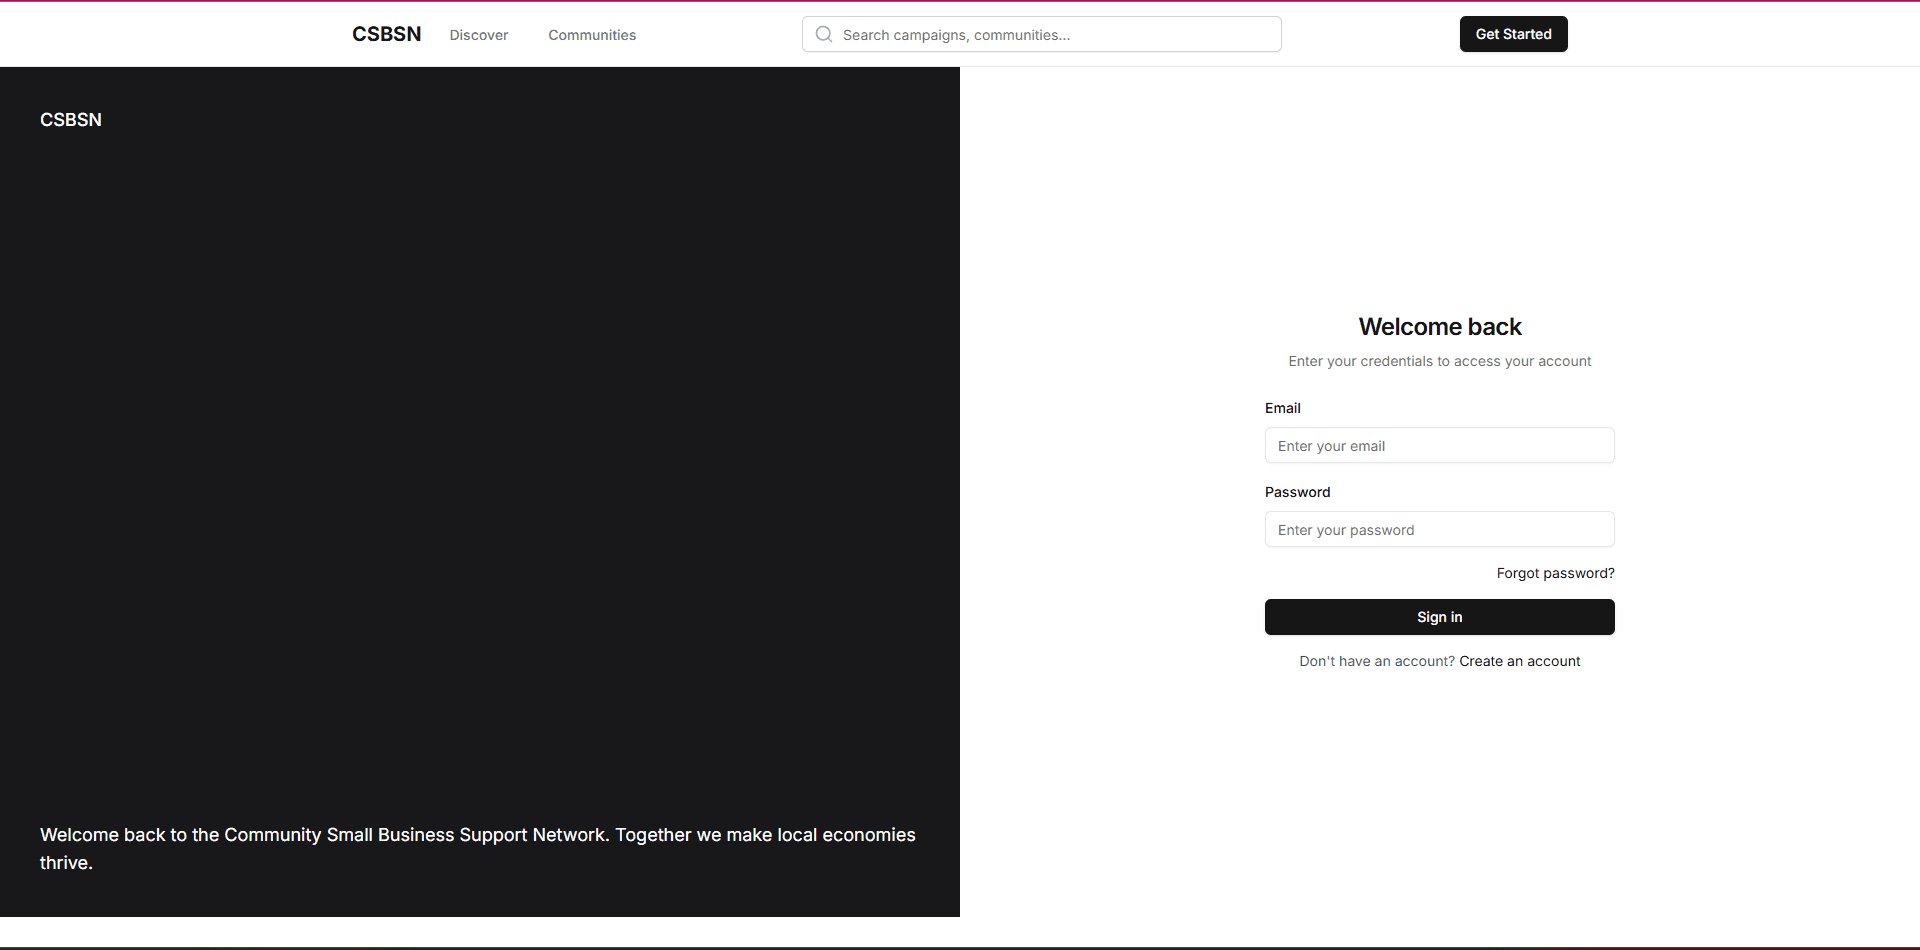Click the CSBSN brand text on dark panel
The image size is (1920, 950).
tap(71, 120)
